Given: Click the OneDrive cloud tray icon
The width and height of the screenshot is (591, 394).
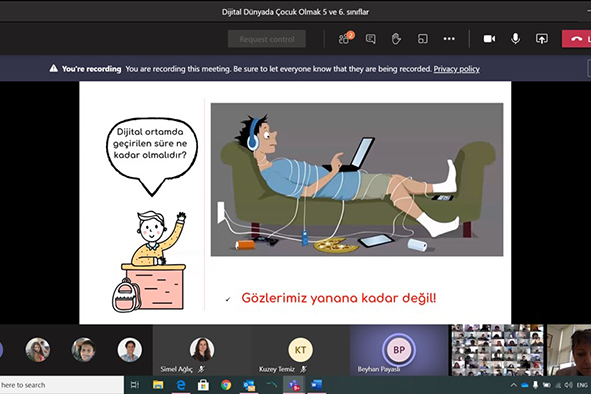Looking at the screenshot, I should click(x=525, y=385).
